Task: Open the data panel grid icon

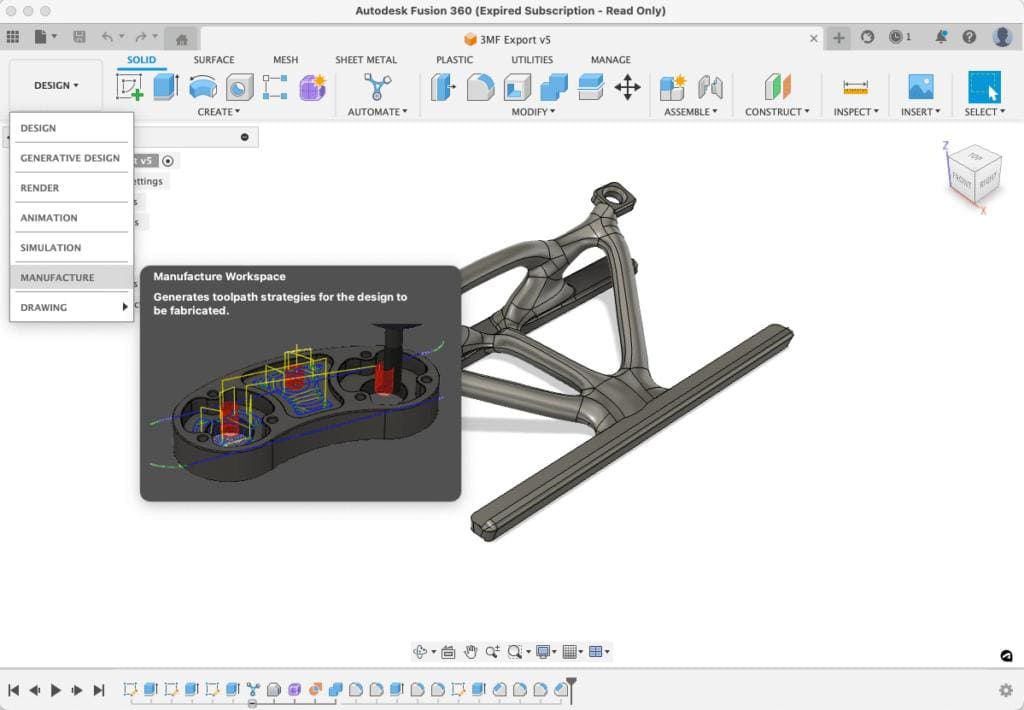Action: (12, 37)
